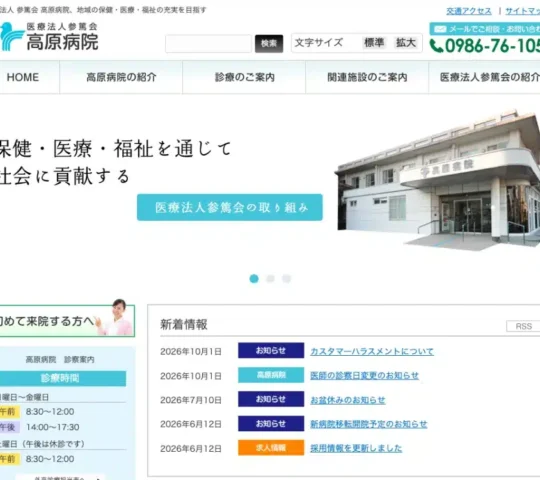This screenshot has height=480, width=540.
Task: Click the メールでご相談・お問い合わせ banner
Action: point(485,29)
